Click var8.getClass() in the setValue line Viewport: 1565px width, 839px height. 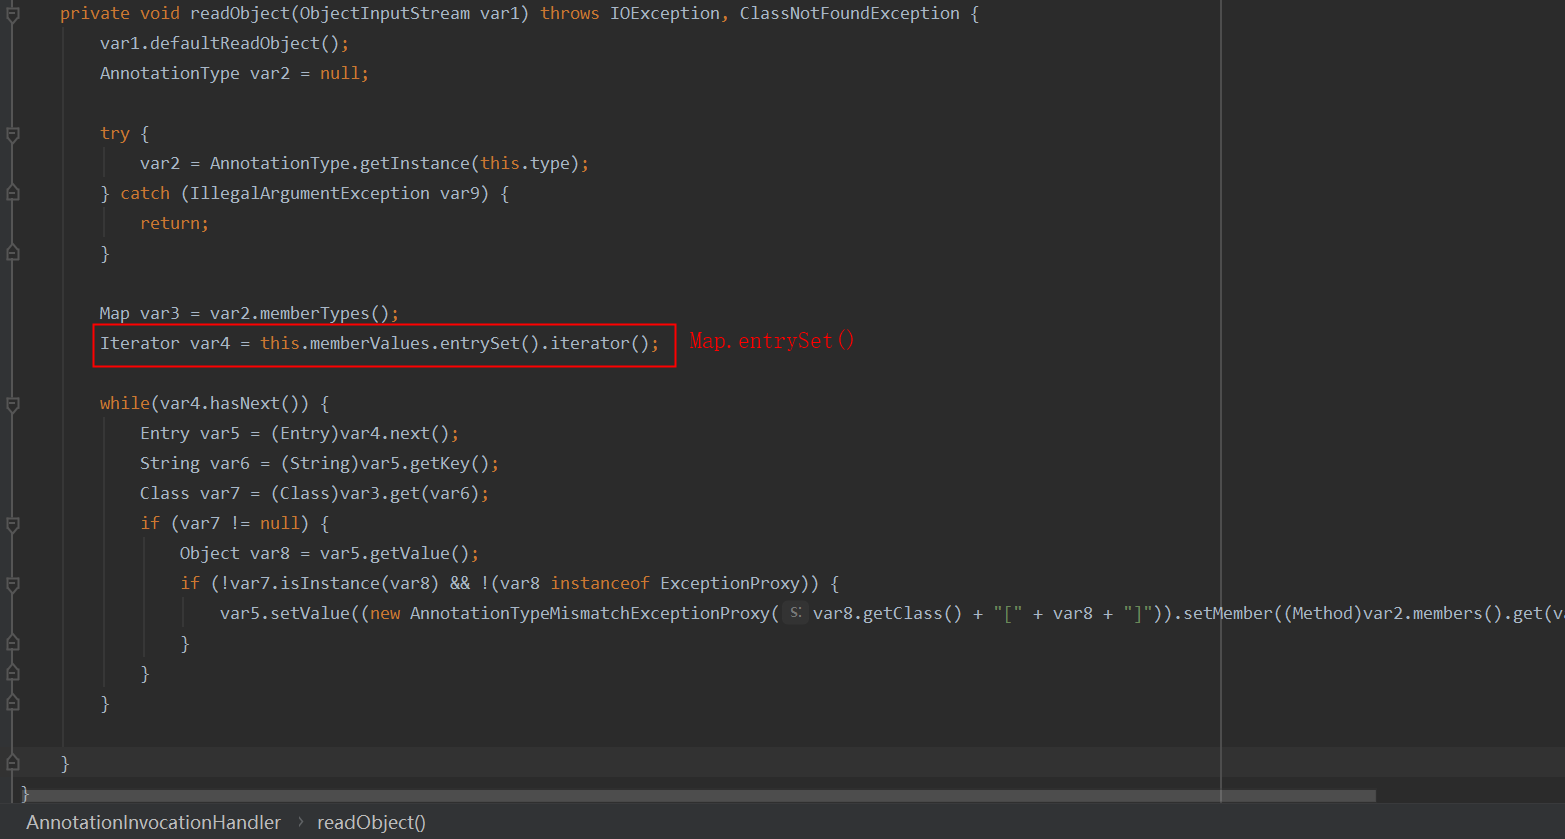click(x=887, y=613)
